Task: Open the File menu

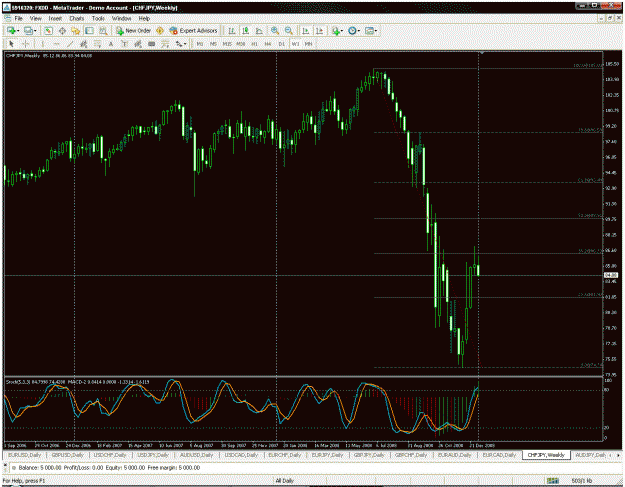Action: 18,18
